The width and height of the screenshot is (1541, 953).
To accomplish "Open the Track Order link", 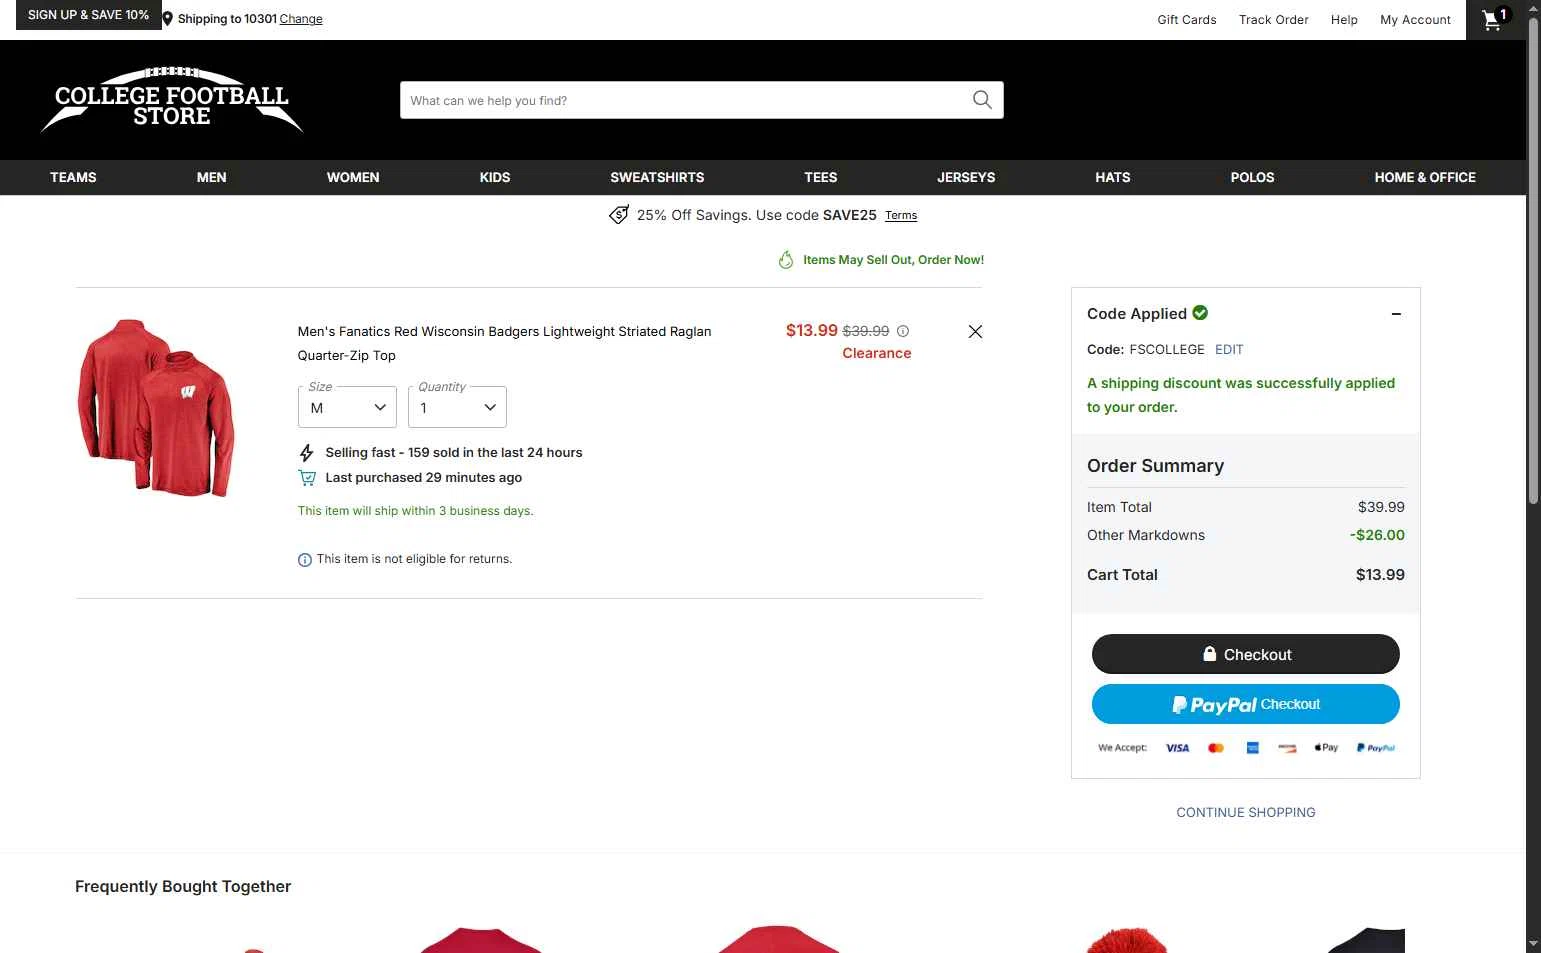I will (1274, 19).
